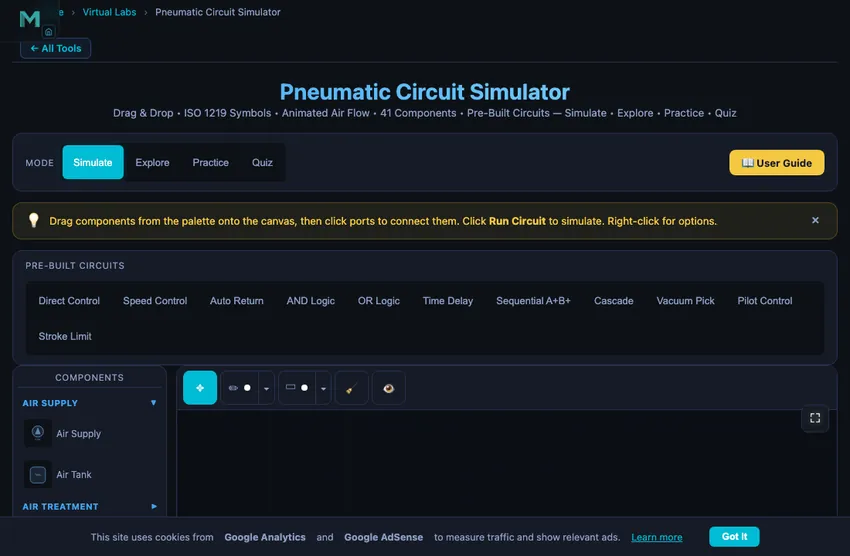
Task: Click the Air Supply component icon
Action: 38,433
